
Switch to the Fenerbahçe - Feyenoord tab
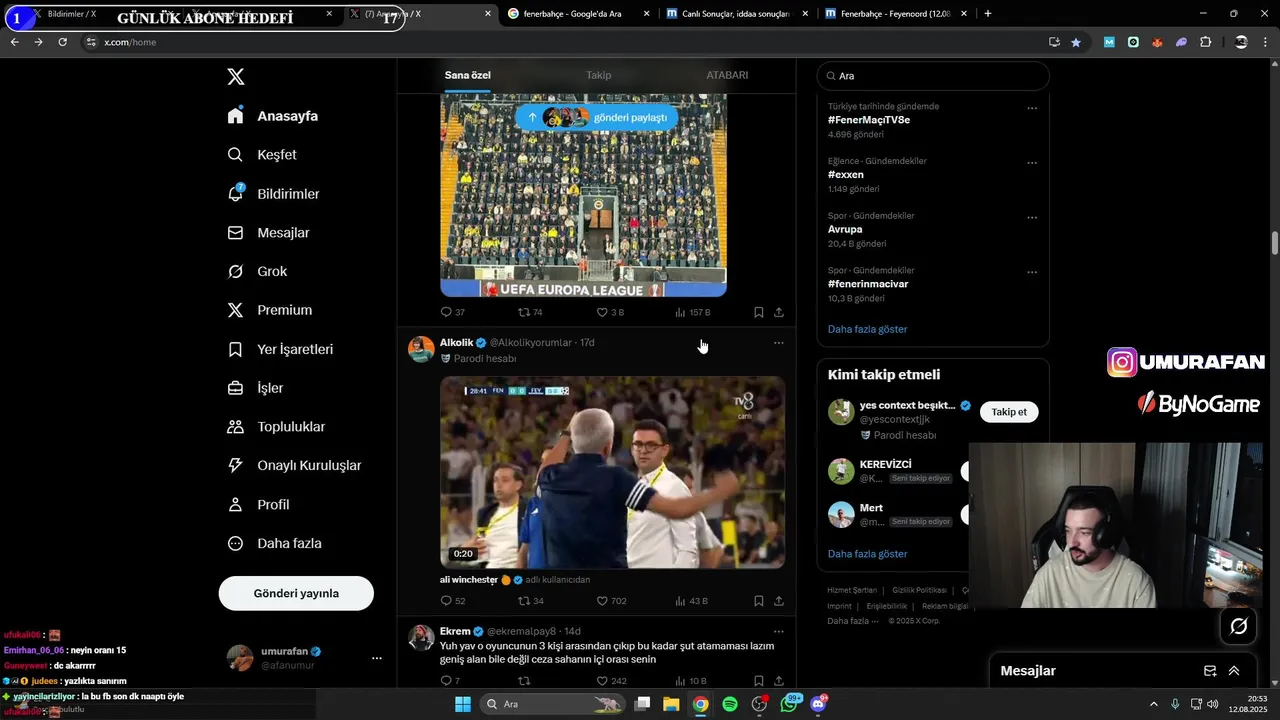(896, 14)
